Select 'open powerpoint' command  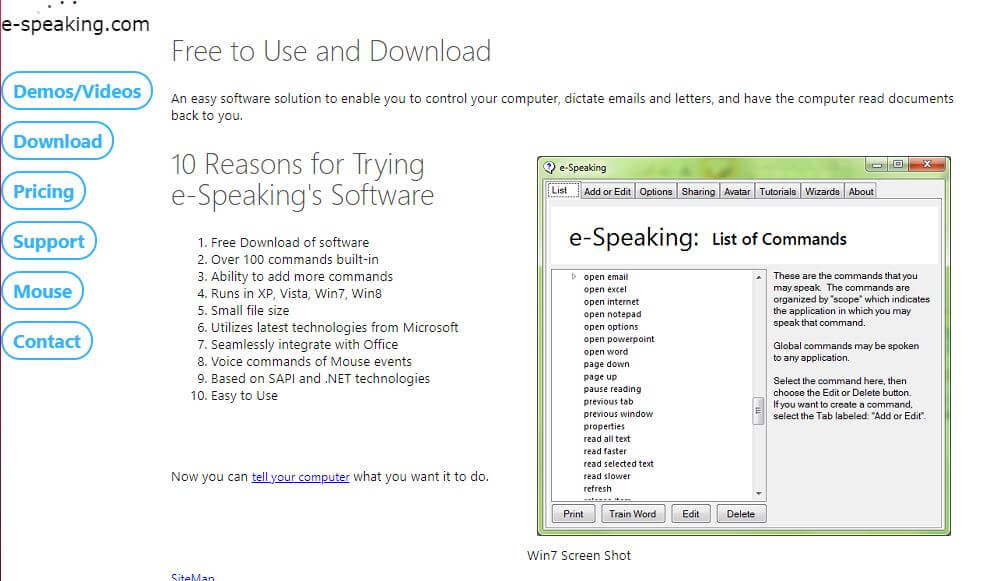click(619, 339)
